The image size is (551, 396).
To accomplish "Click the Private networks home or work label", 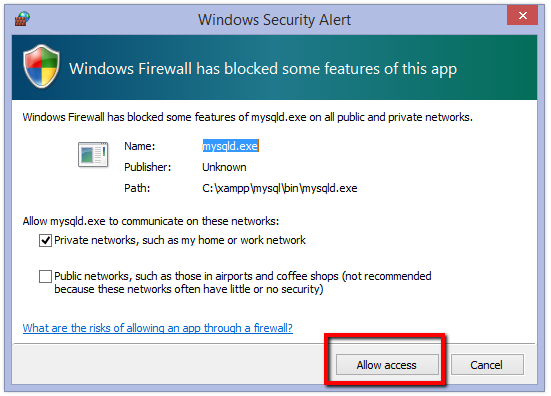I will point(180,240).
